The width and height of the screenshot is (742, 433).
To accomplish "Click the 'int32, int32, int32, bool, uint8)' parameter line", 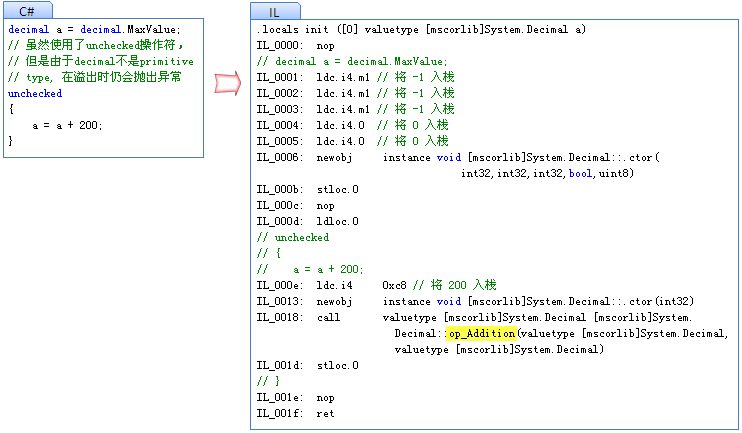I will tap(548, 173).
